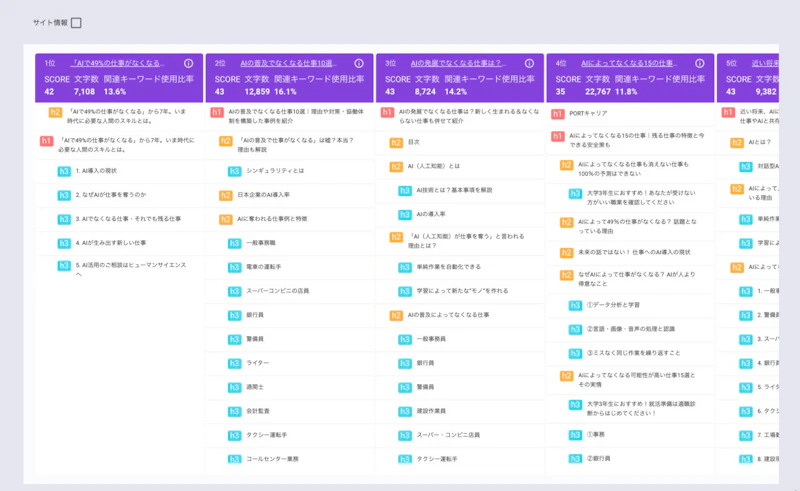Screen dimensions: 800x491
Task: Click the 1位 score value 42
Action: 49,92
